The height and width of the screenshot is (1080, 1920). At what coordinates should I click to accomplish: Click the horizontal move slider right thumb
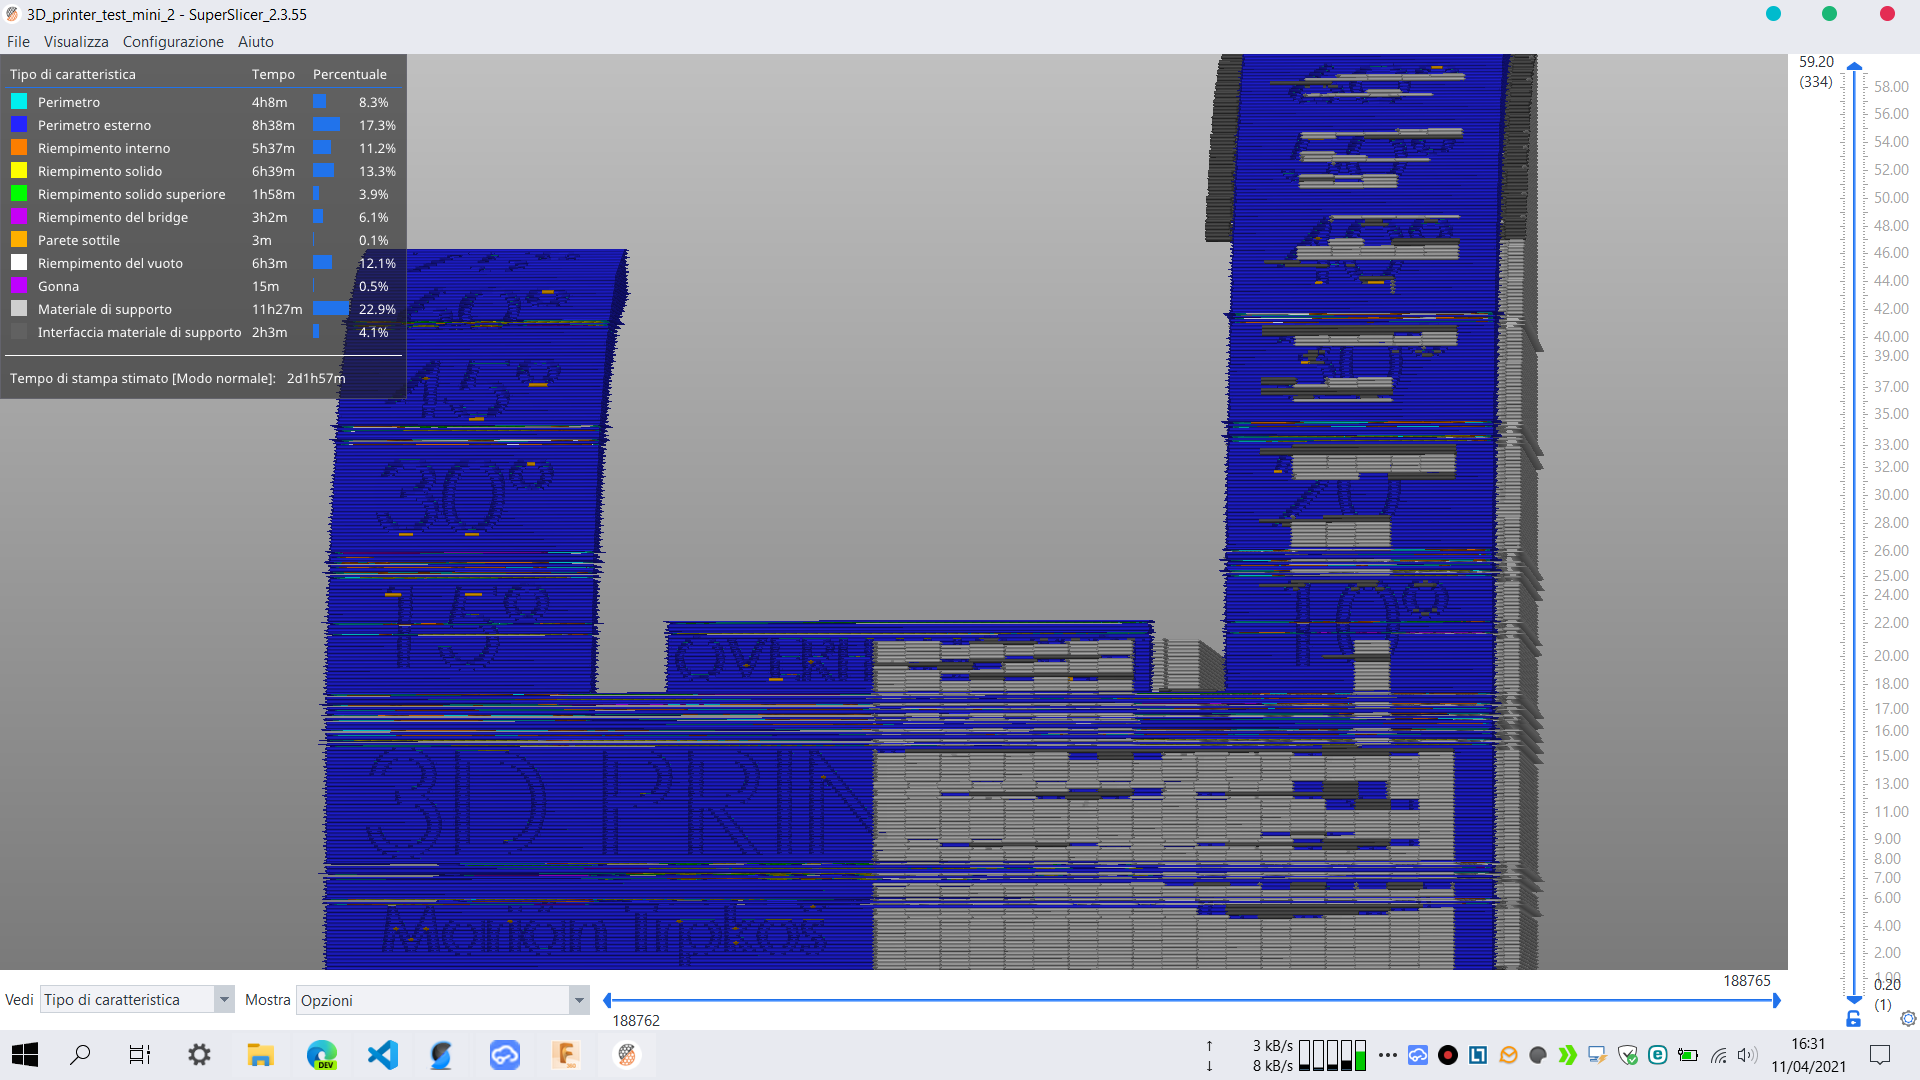coord(1776,1000)
